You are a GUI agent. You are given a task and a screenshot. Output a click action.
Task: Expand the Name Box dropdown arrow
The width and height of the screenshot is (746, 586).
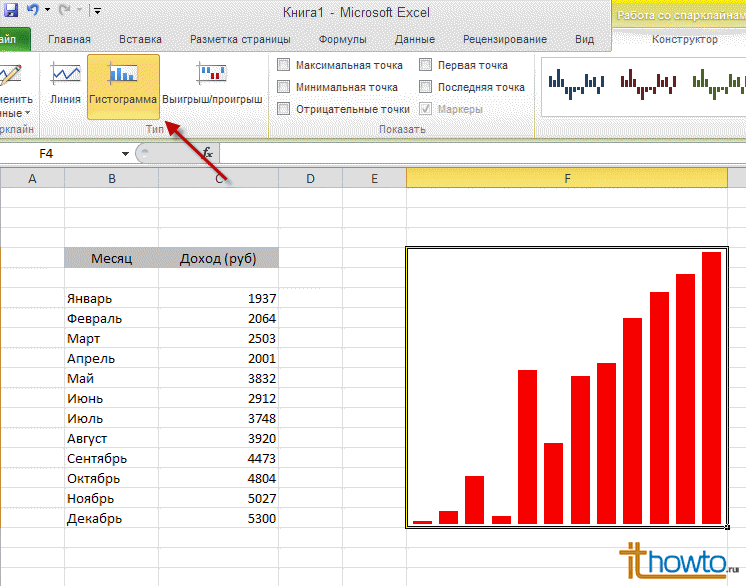[x=125, y=154]
